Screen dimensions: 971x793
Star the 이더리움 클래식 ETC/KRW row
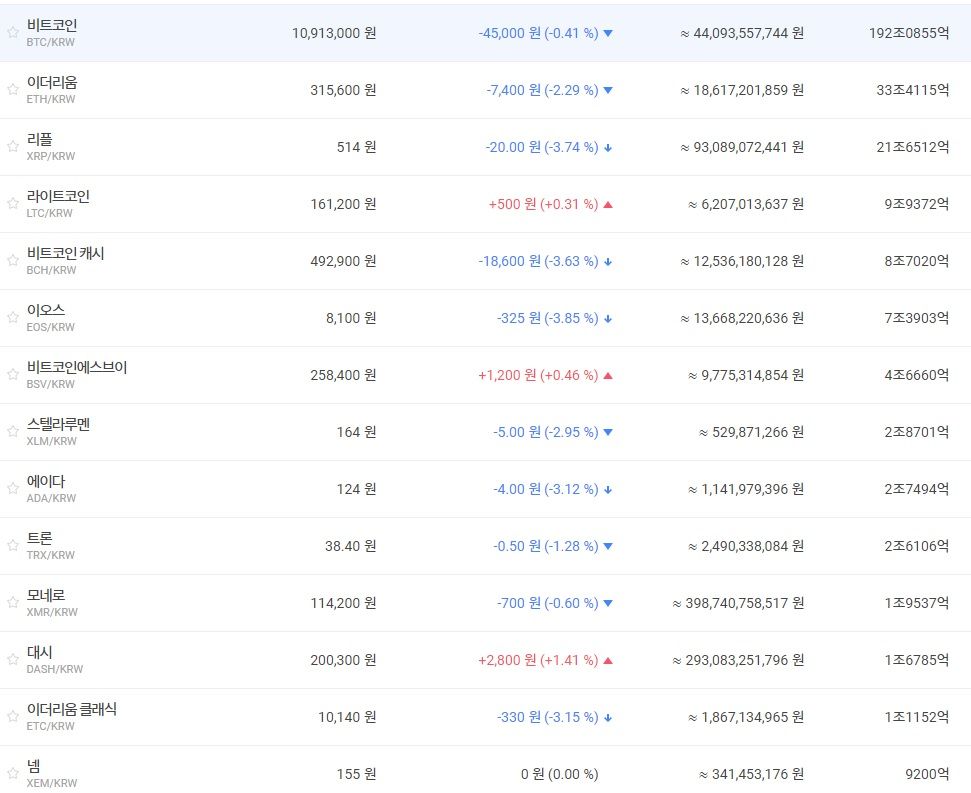coord(12,716)
